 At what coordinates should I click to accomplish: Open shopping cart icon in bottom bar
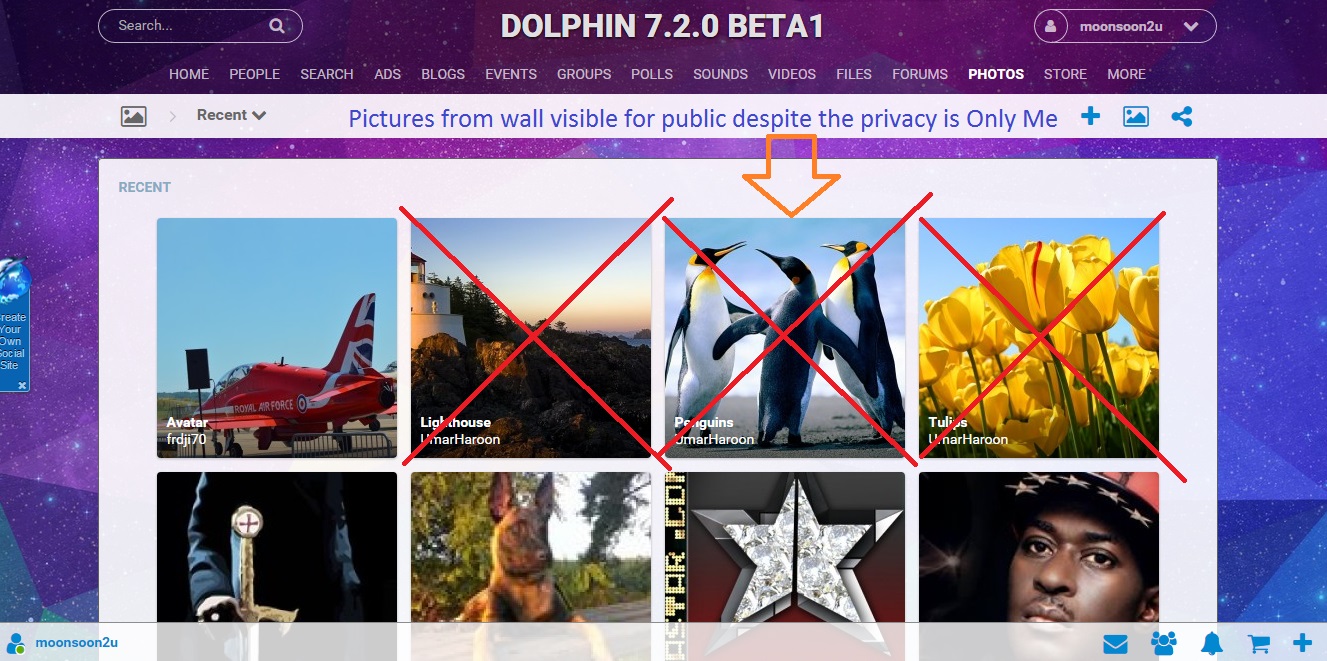click(1259, 643)
